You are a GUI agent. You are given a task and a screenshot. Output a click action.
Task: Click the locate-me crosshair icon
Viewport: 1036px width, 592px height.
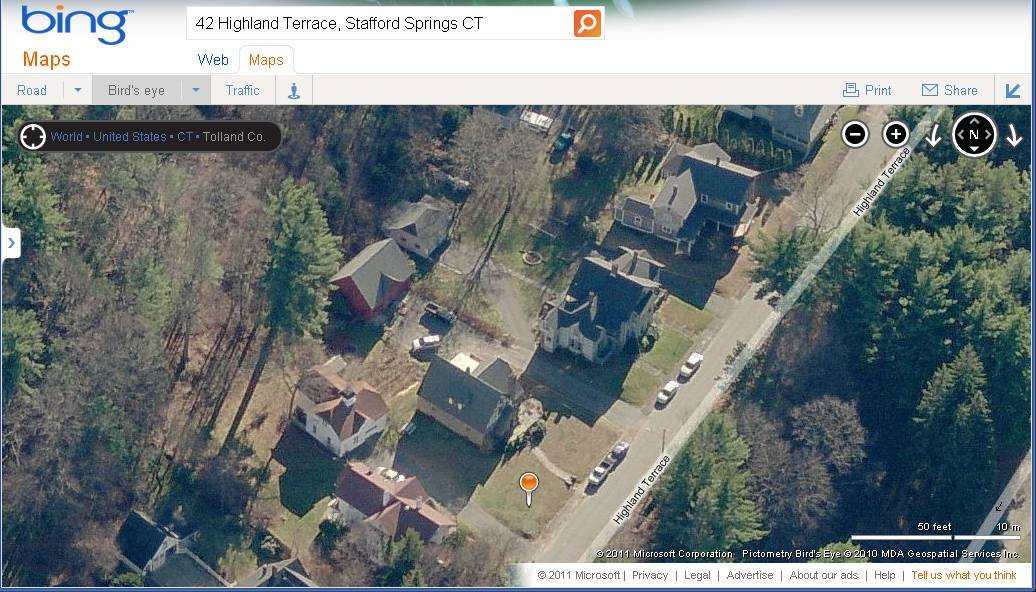32,137
